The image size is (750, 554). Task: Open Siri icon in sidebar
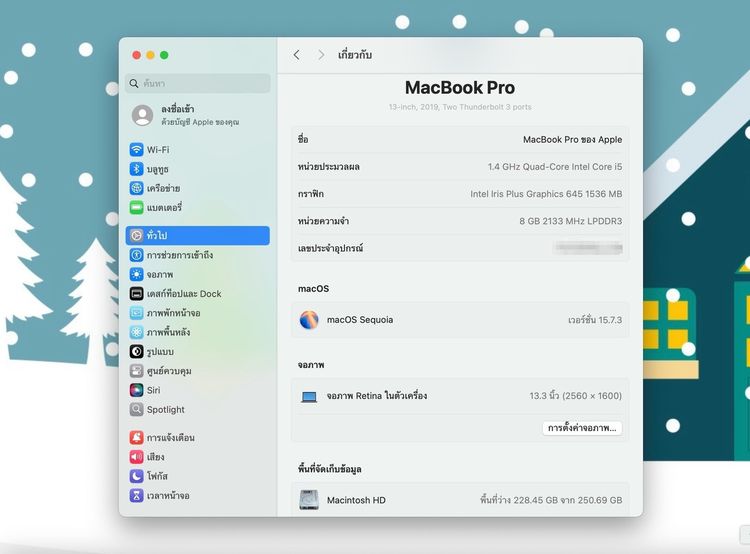click(136, 390)
